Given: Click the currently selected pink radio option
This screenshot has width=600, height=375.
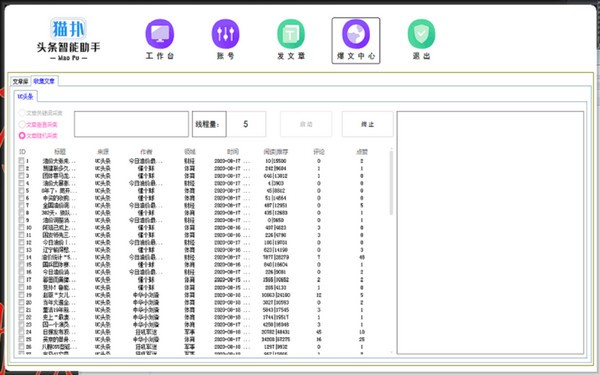Looking at the screenshot, I should click(x=22, y=135).
